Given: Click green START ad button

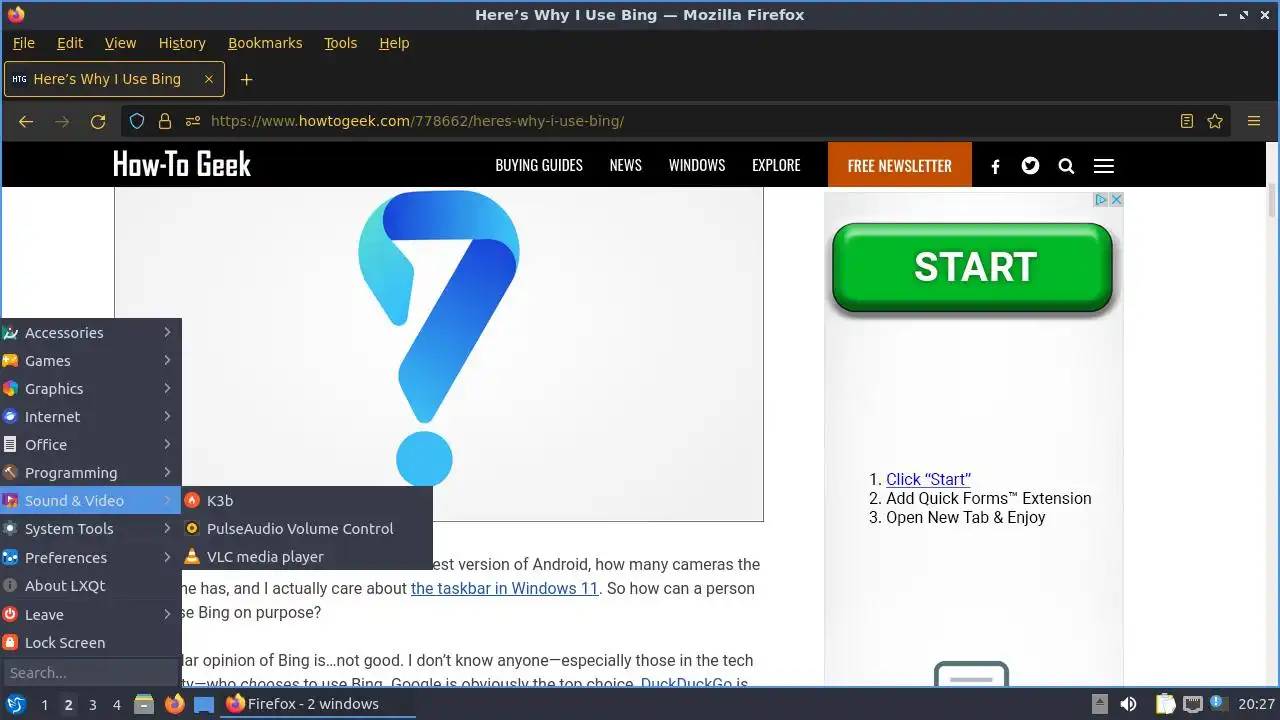Looking at the screenshot, I should [973, 268].
